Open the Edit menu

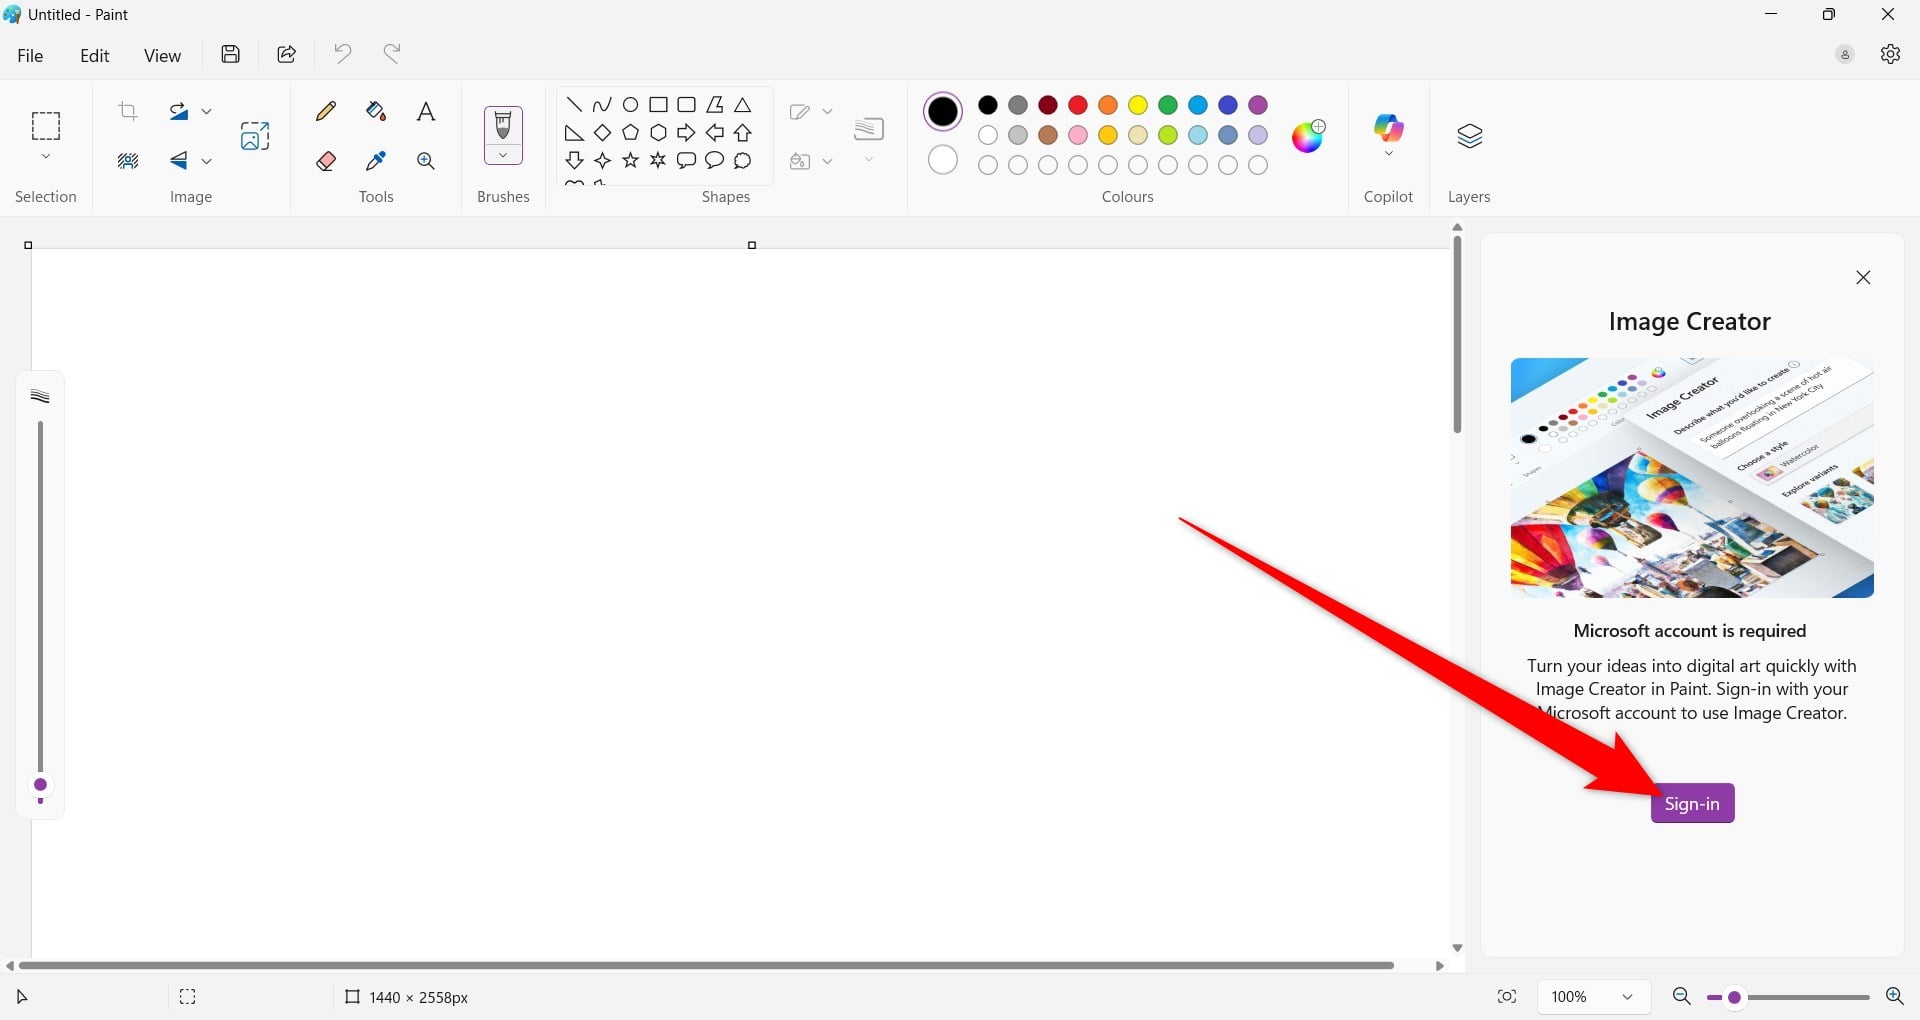(x=95, y=55)
